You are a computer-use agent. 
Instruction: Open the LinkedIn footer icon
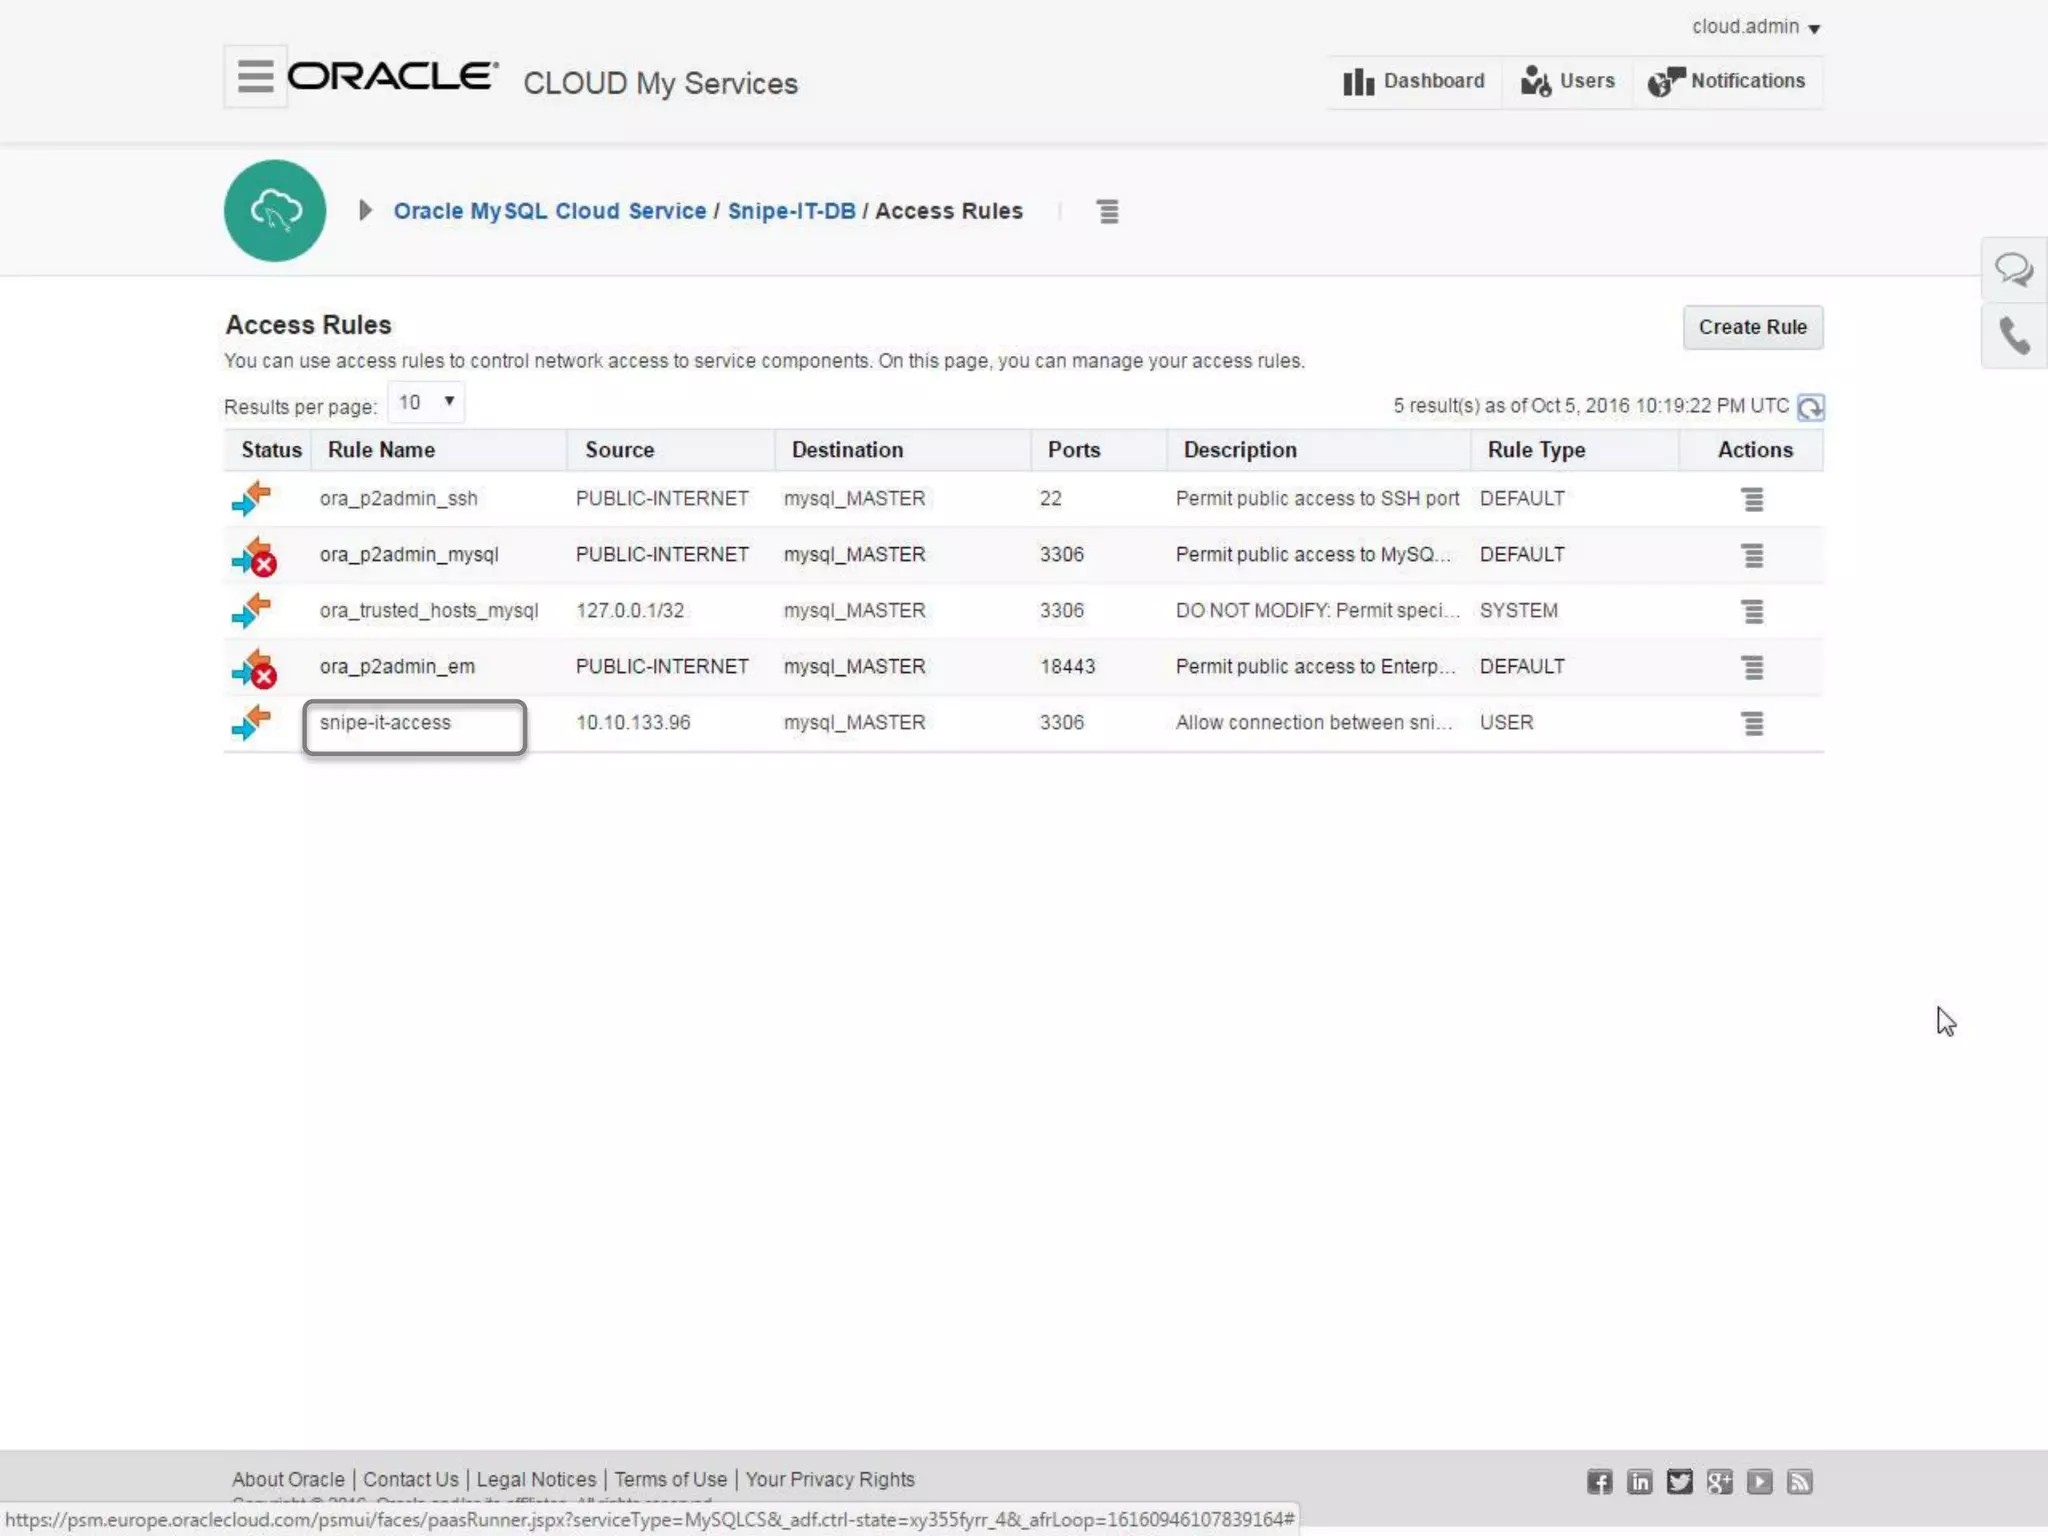[1639, 1482]
